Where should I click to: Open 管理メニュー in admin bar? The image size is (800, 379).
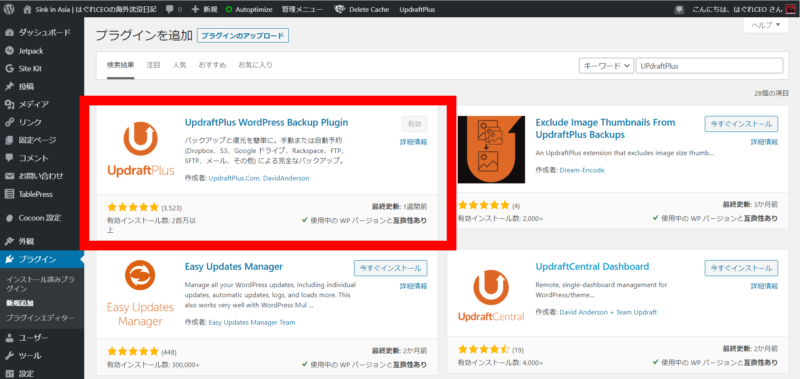302,9
